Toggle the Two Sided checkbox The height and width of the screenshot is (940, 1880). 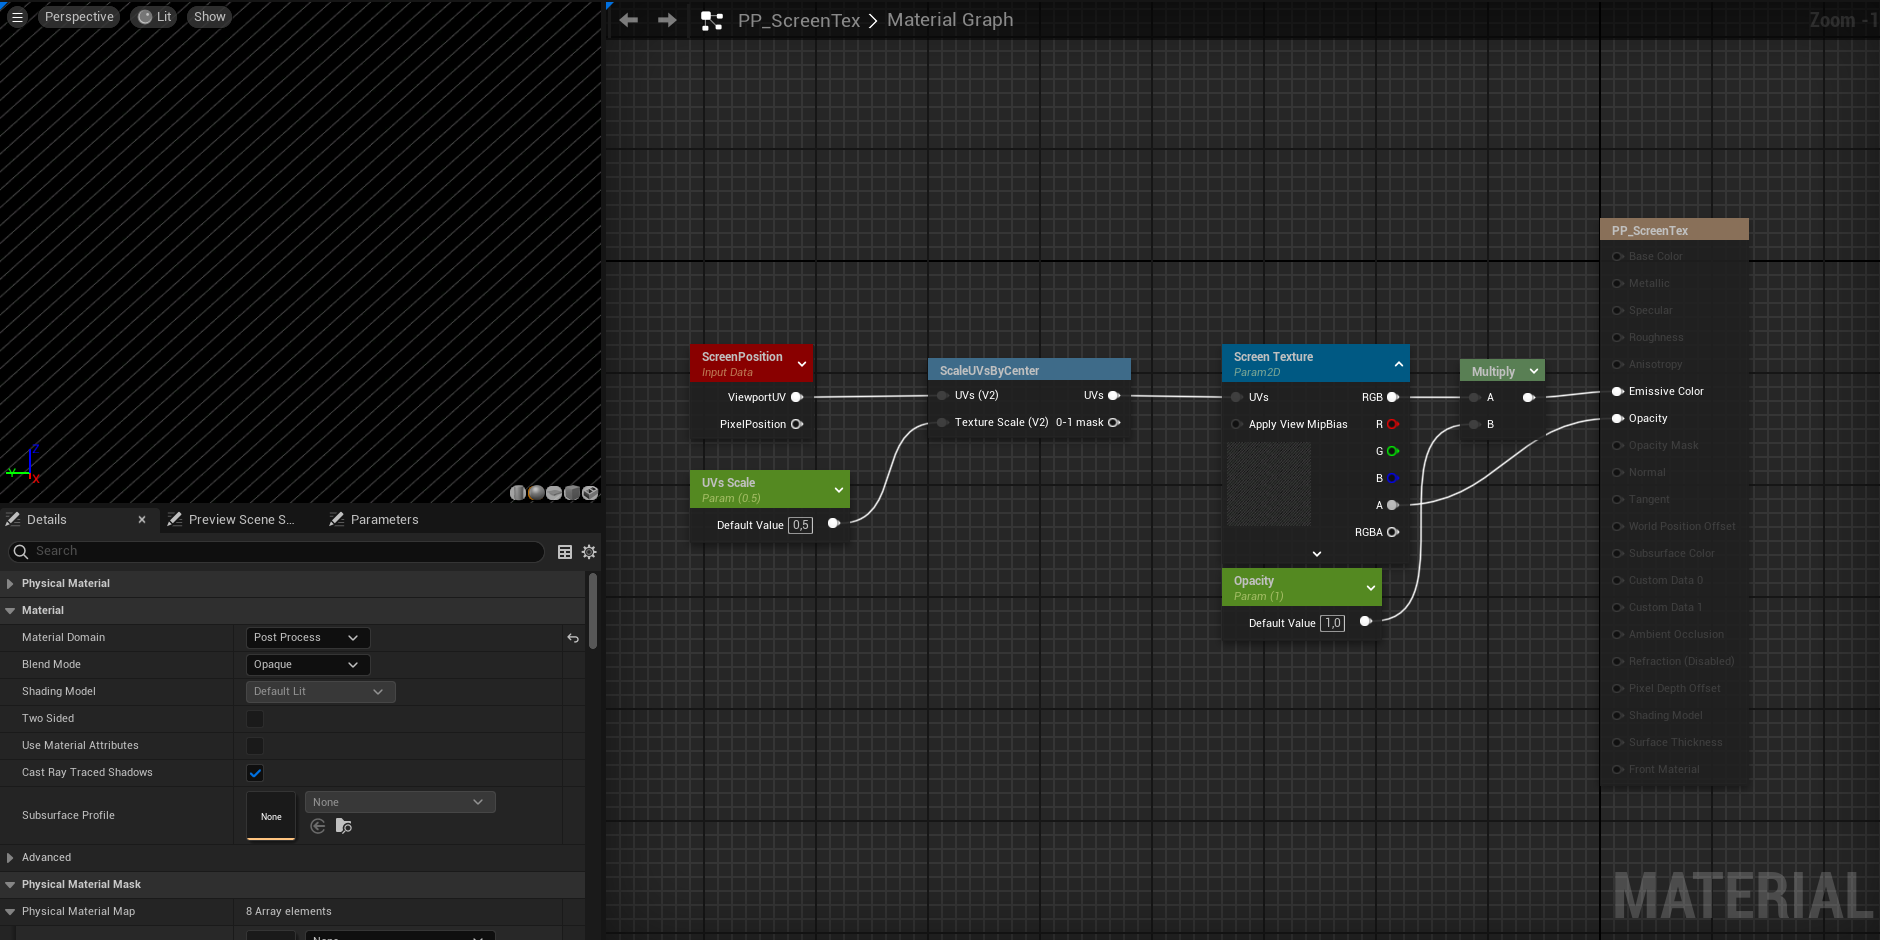click(x=255, y=719)
